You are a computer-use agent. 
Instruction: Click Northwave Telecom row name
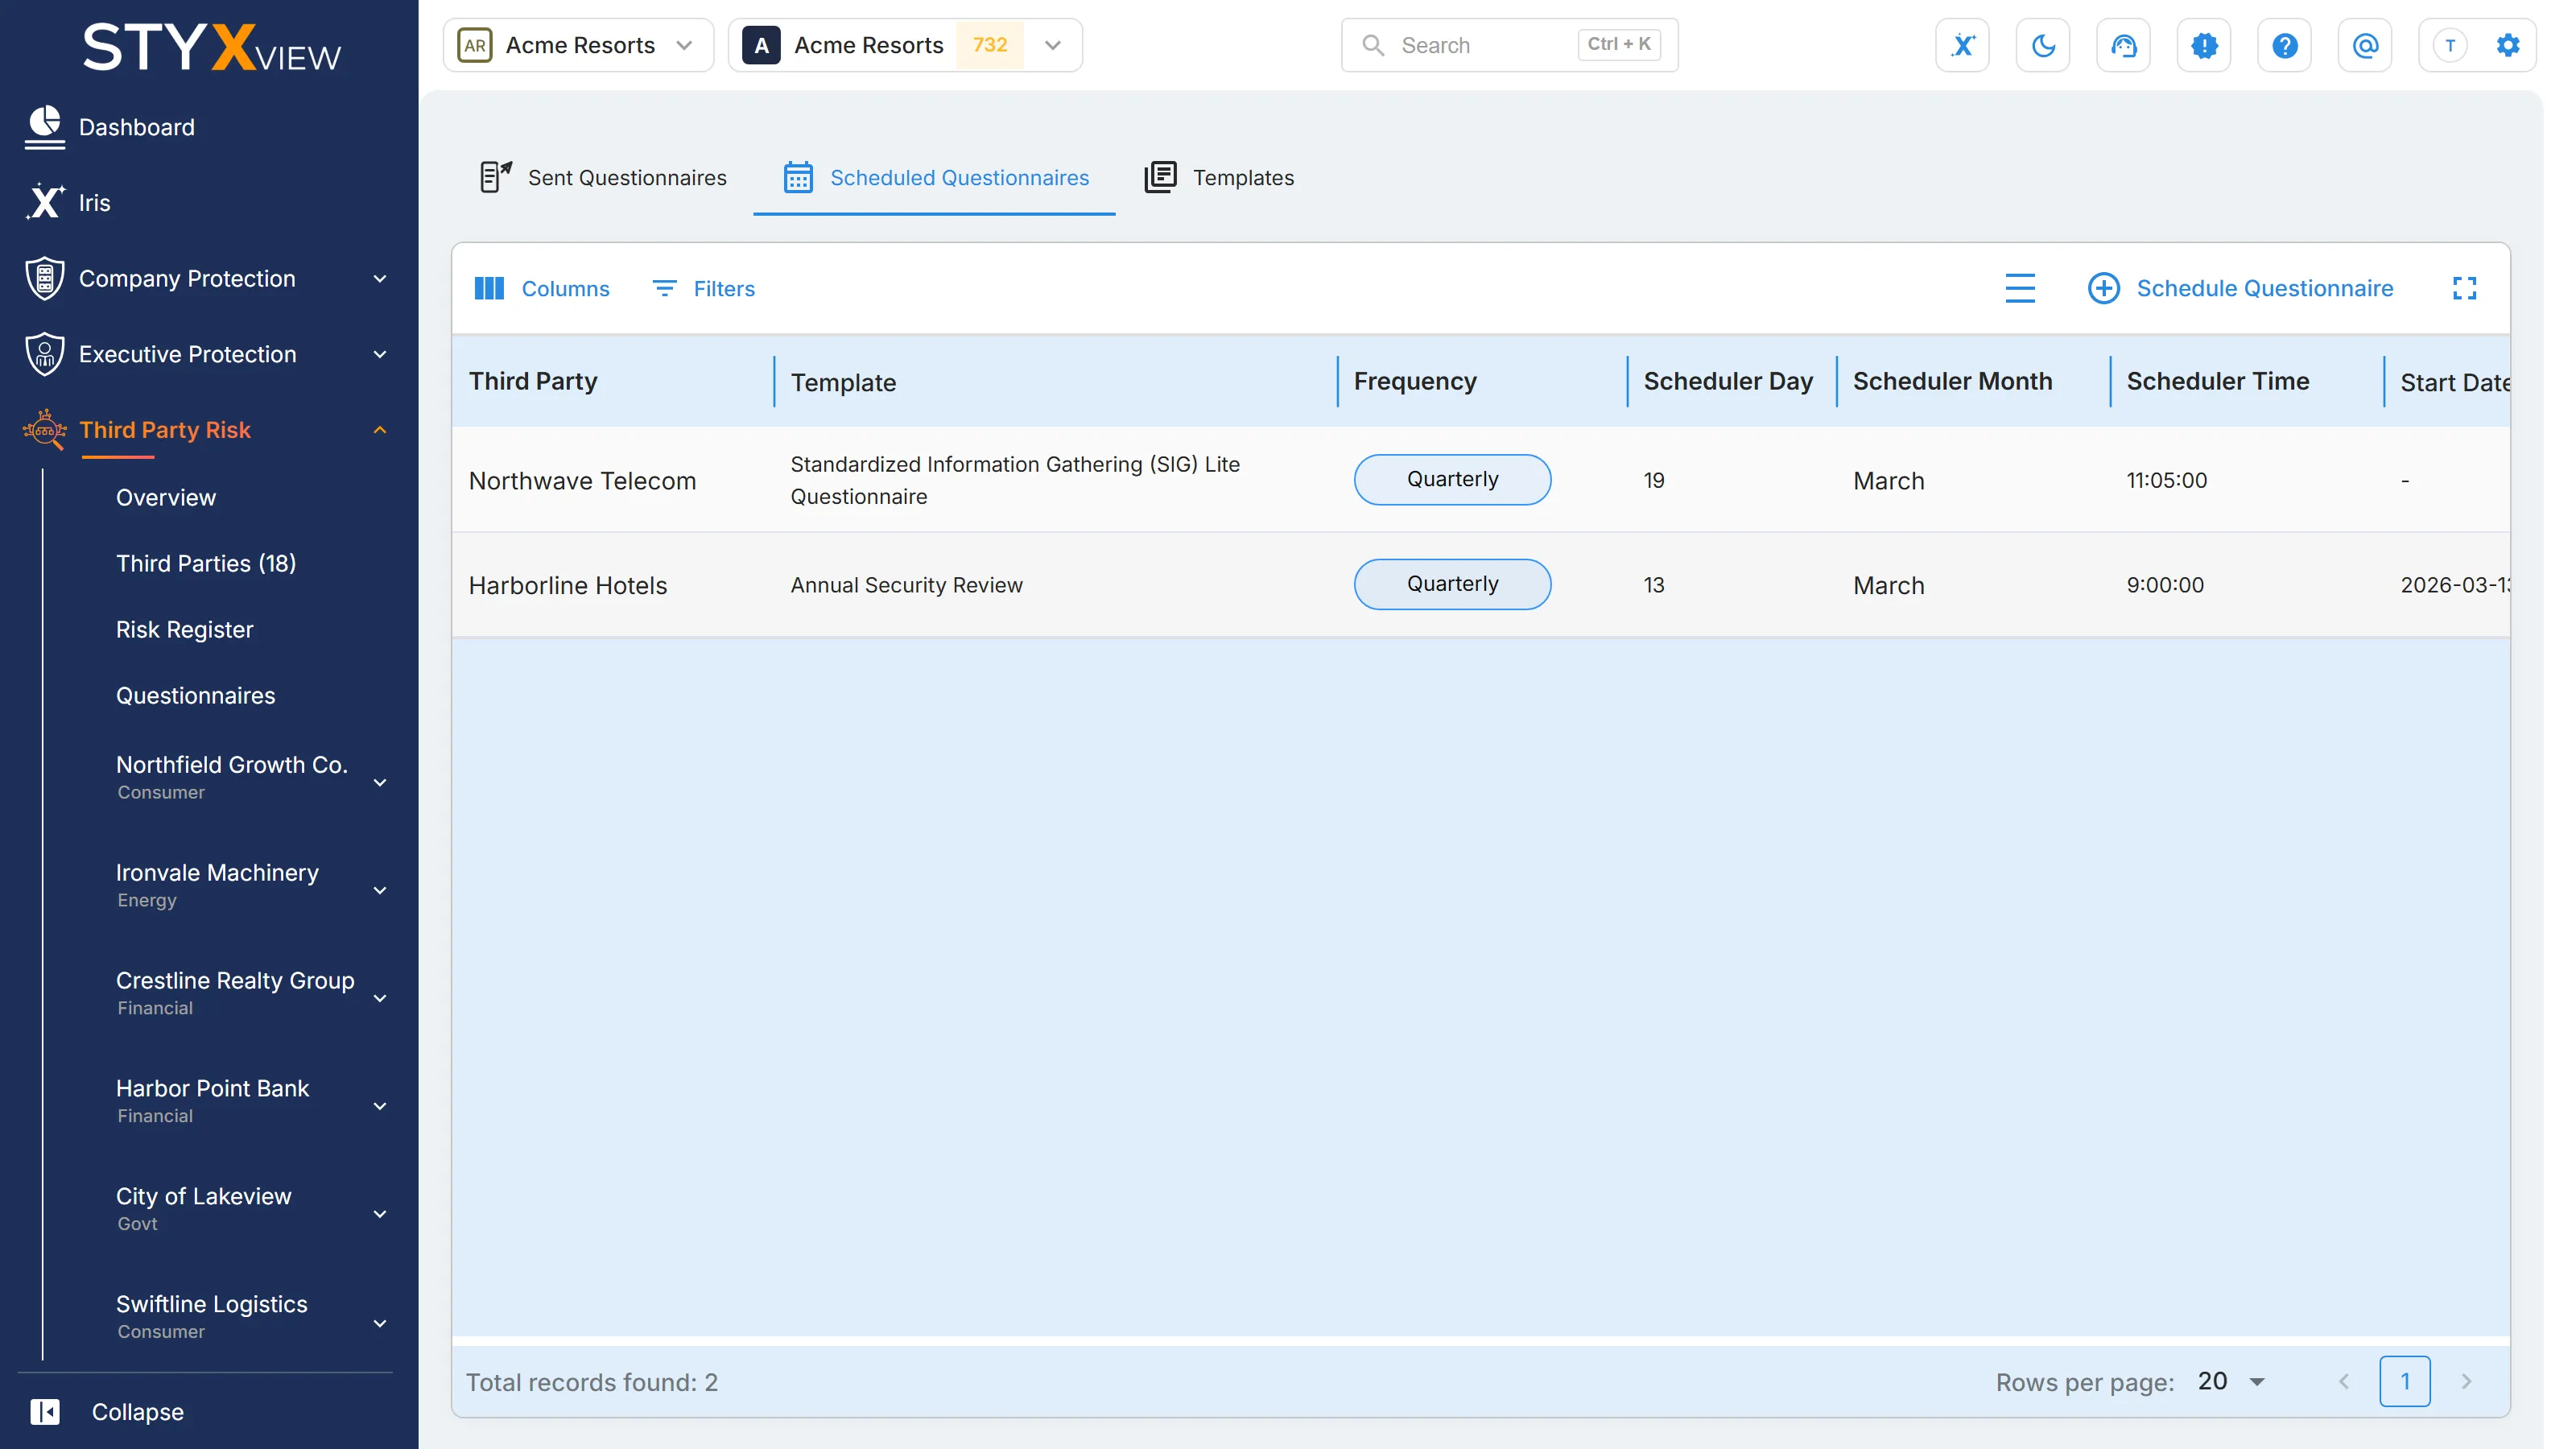(x=582, y=481)
